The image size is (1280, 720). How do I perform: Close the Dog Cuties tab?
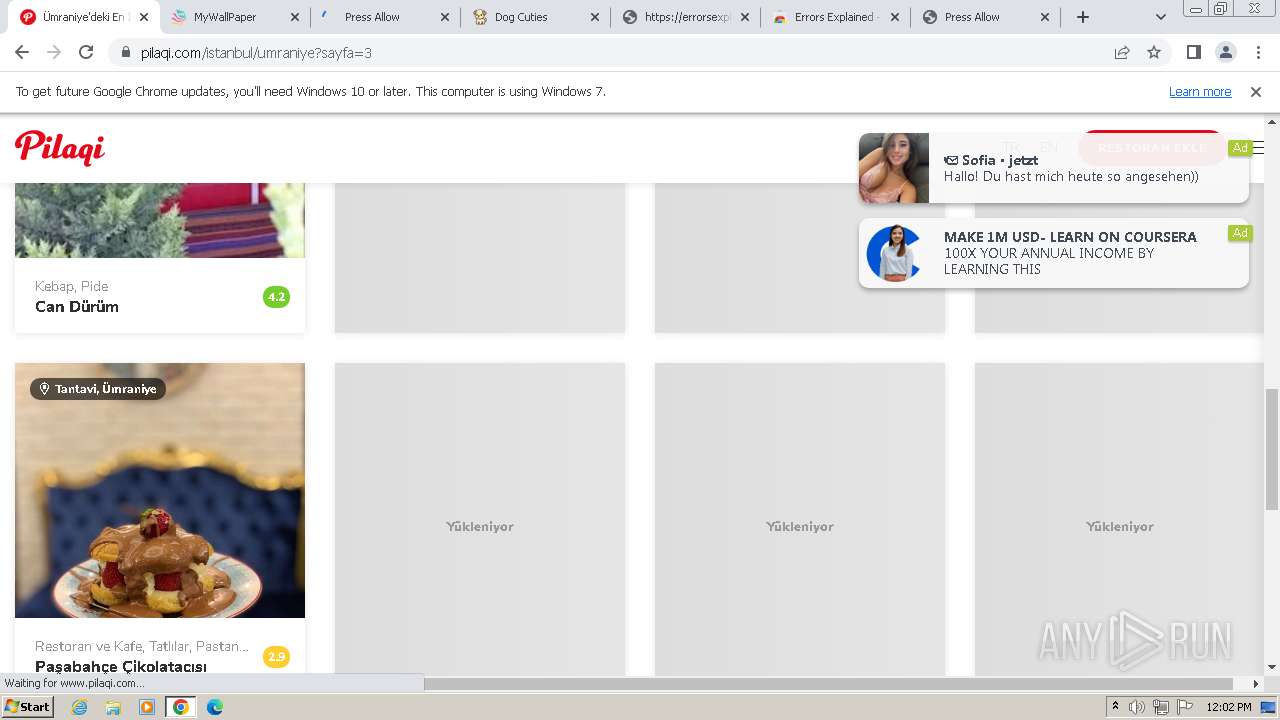click(594, 17)
